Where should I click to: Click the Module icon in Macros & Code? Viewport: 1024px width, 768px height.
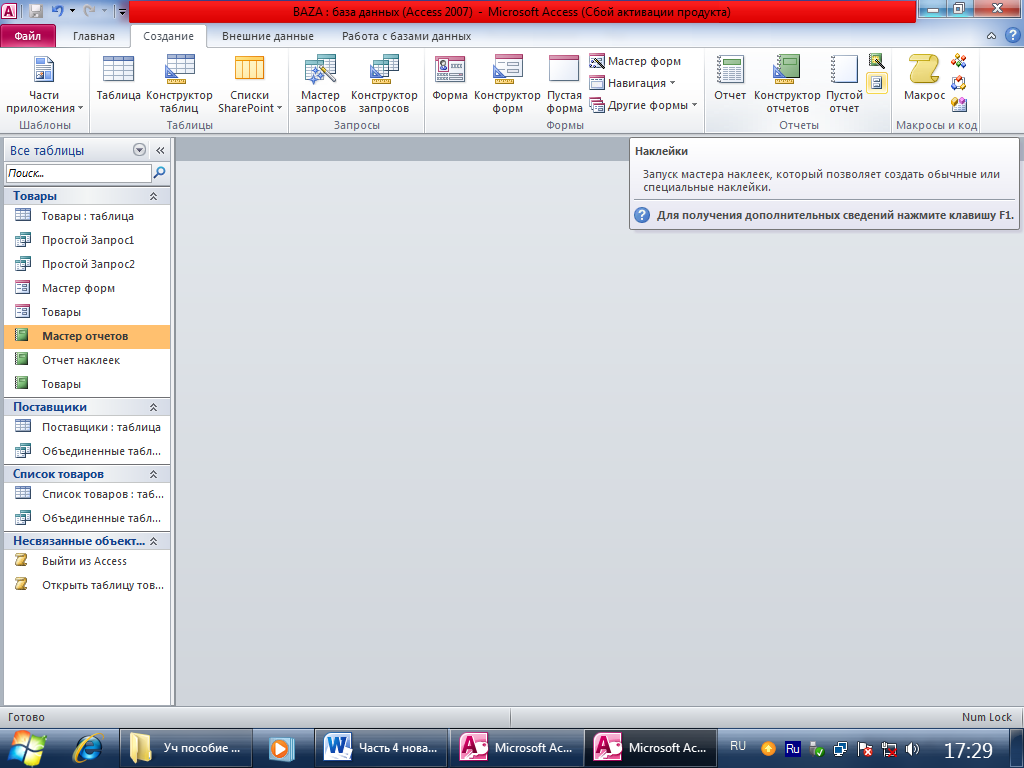point(959,61)
